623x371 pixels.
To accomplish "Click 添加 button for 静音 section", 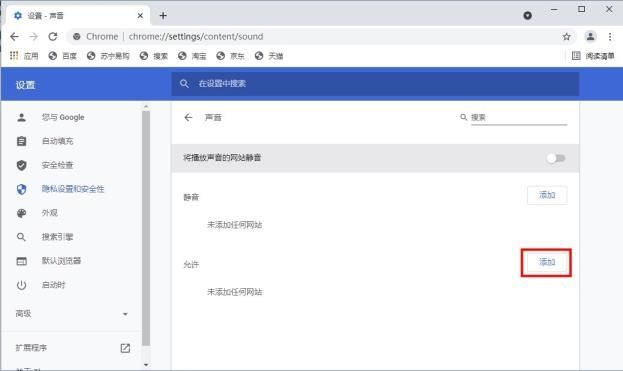I will 547,195.
